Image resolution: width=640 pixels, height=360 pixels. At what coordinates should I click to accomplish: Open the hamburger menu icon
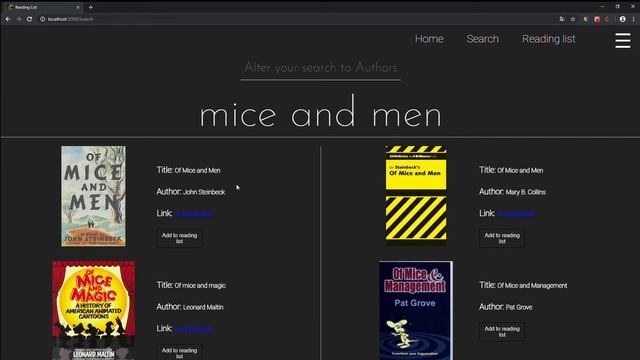pos(622,40)
